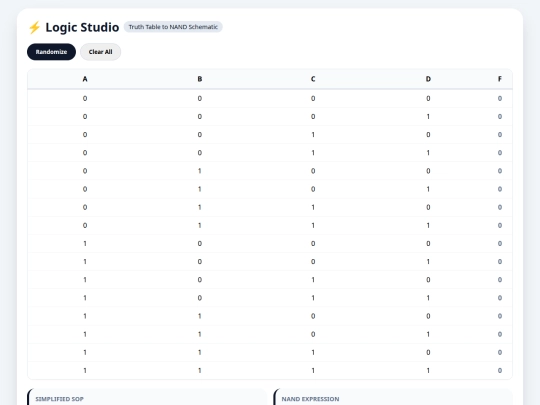Toggle F output for row 0 1 1 0
This screenshot has width=540, height=405.
[x=499, y=207]
